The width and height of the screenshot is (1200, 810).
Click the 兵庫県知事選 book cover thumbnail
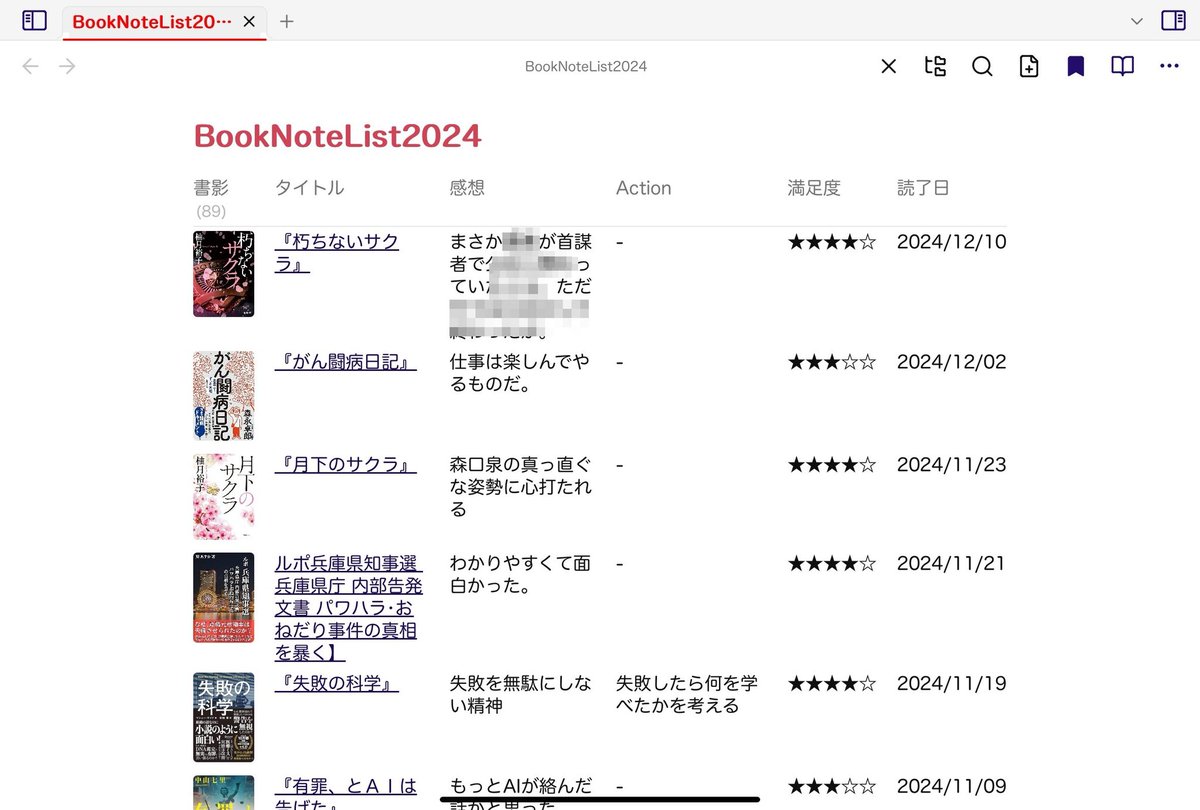pyautogui.click(x=223, y=598)
